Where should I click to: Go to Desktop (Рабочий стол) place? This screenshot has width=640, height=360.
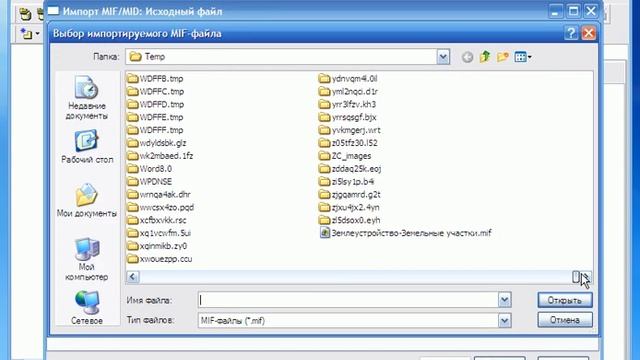(x=87, y=147)
